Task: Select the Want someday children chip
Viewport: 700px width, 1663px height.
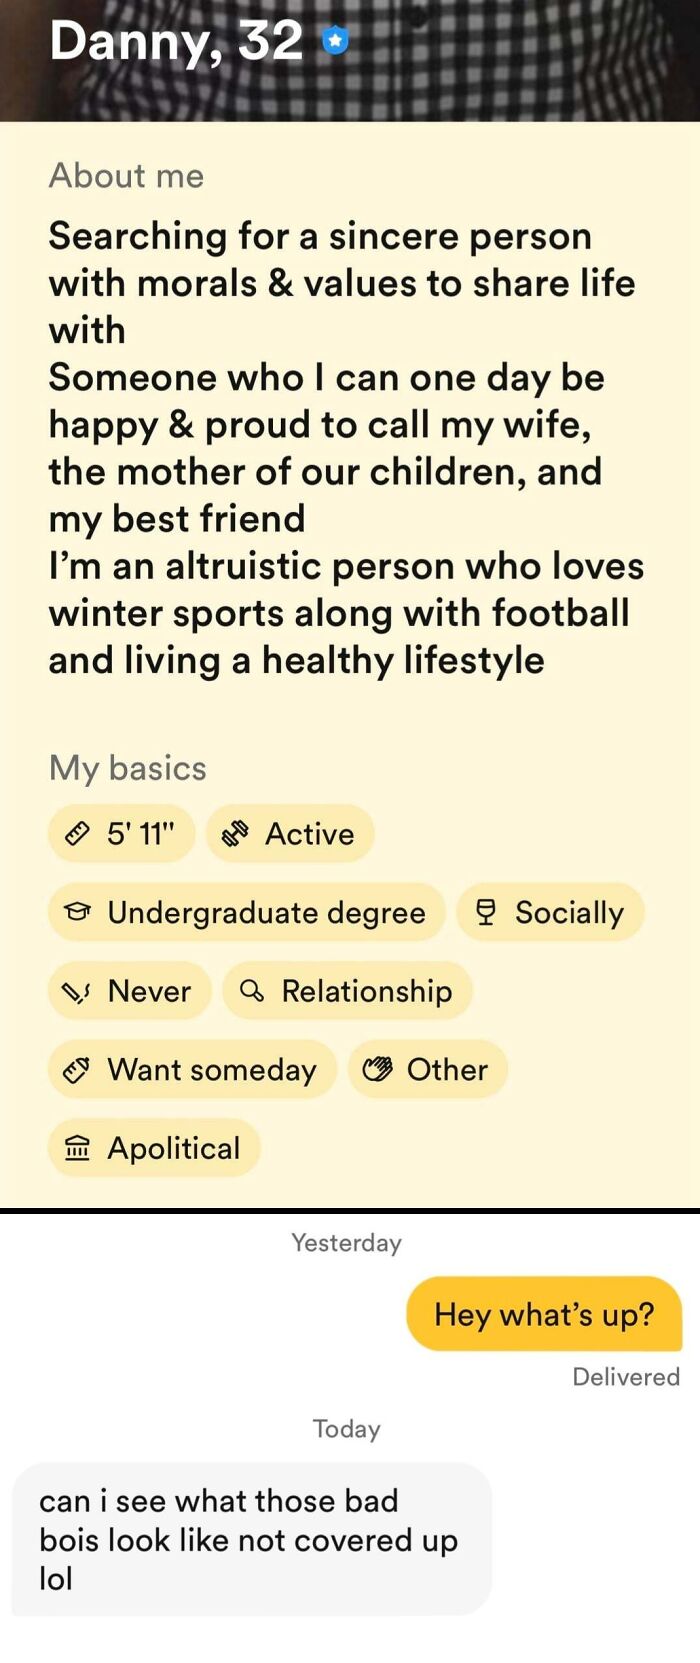Action: [x=191, y=1069]
